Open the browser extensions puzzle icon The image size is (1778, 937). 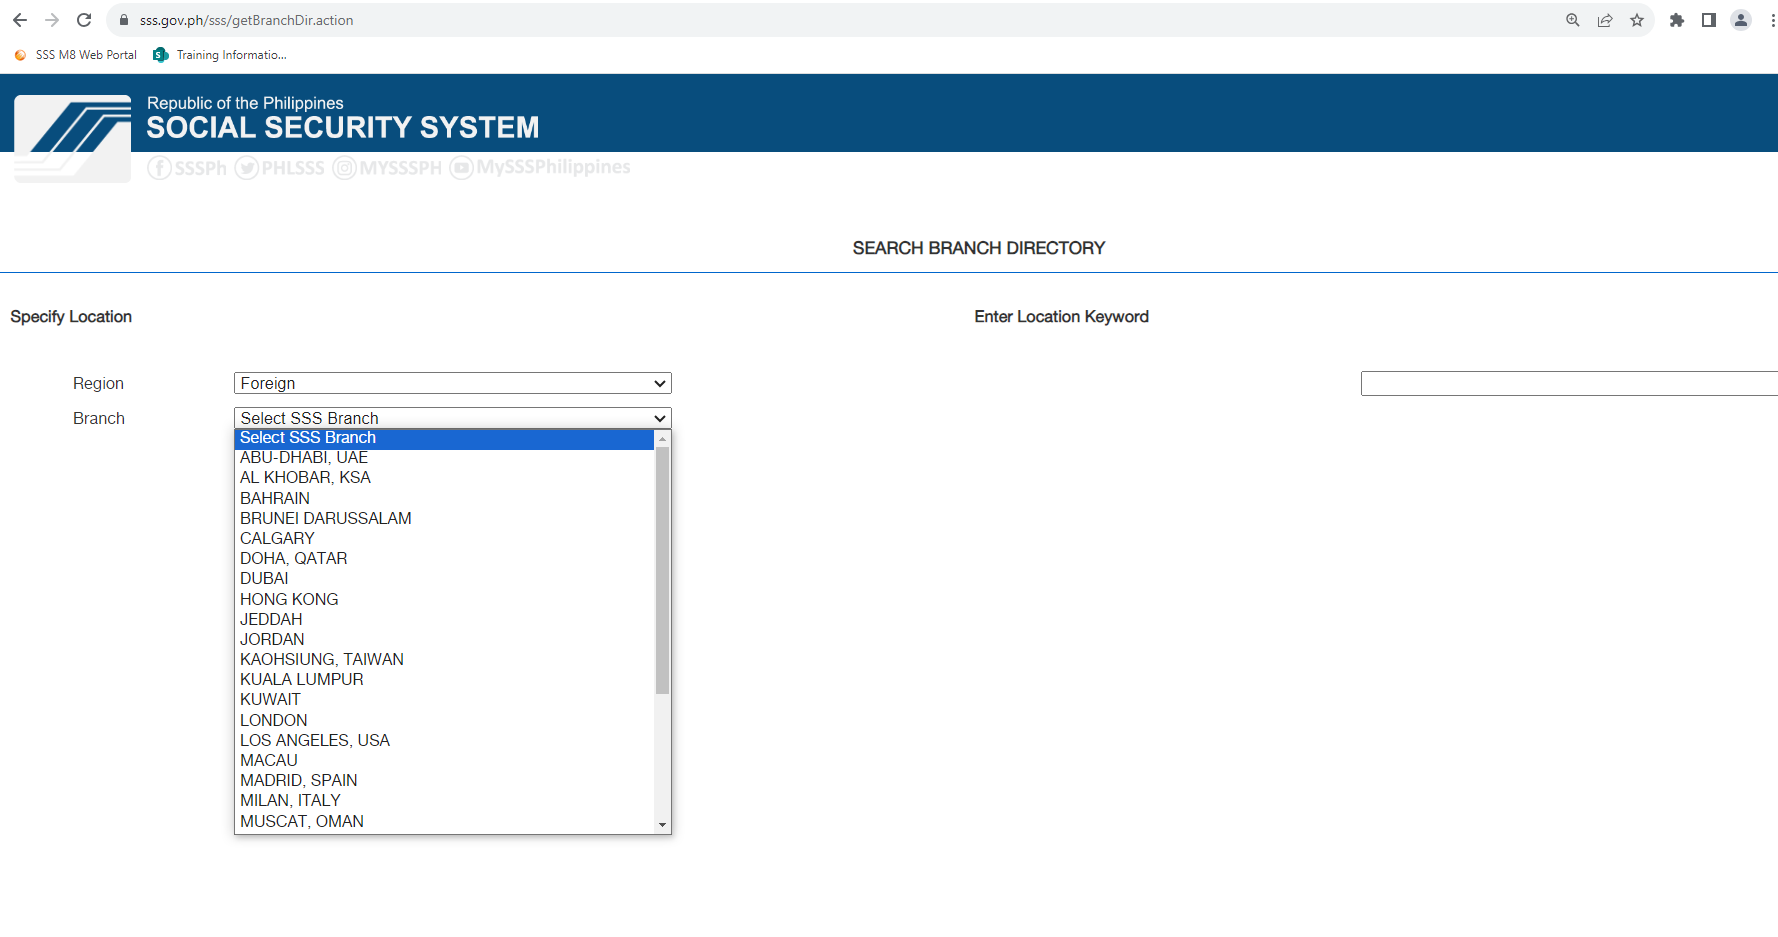[x=1677, y=20]
